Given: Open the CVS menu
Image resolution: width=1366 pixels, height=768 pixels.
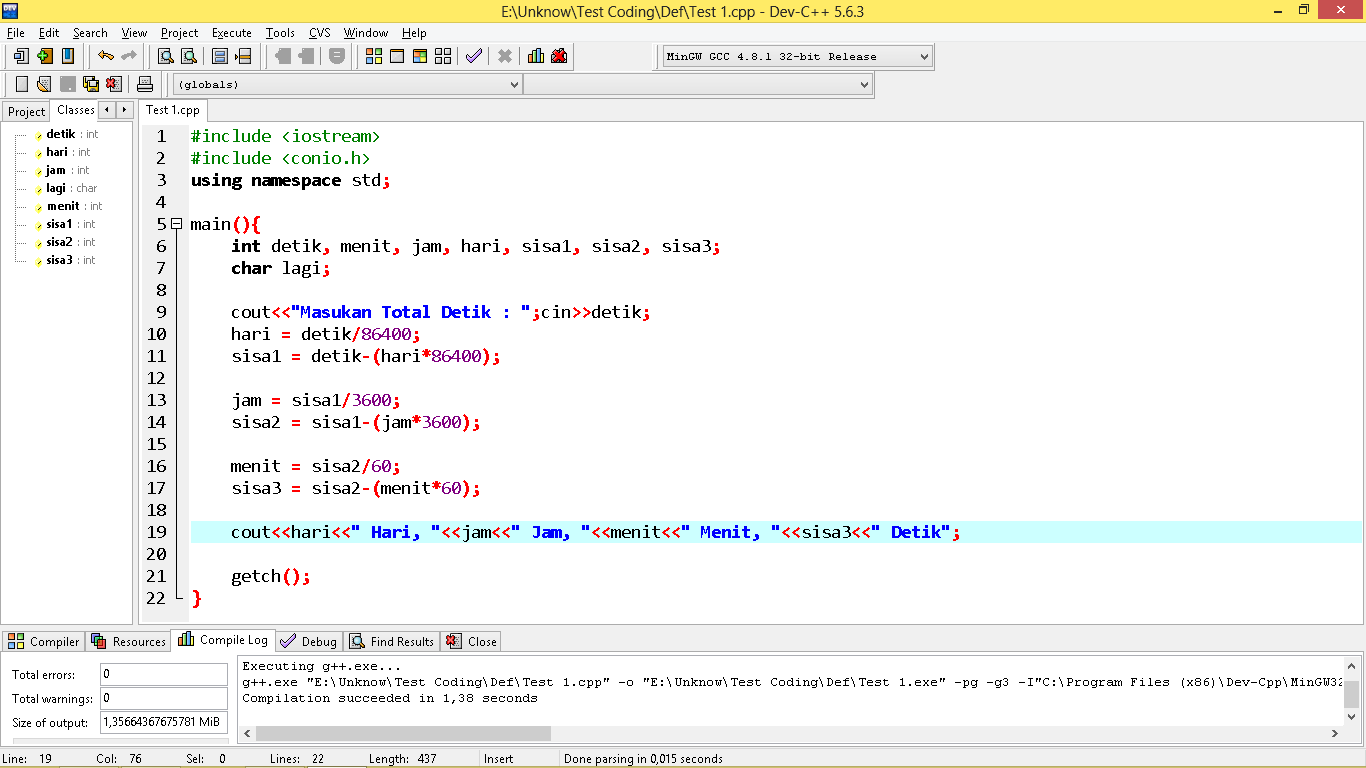Looking at the screenshot, I should (x=320, y=33).
